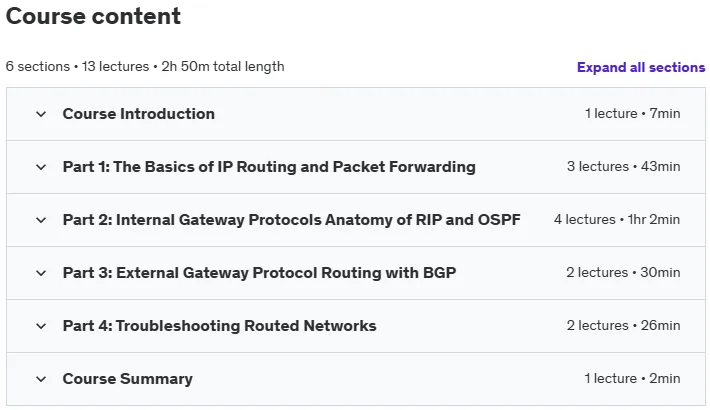
Task: Select the Course Introduction section title
Action: click(x=139, y=114)
